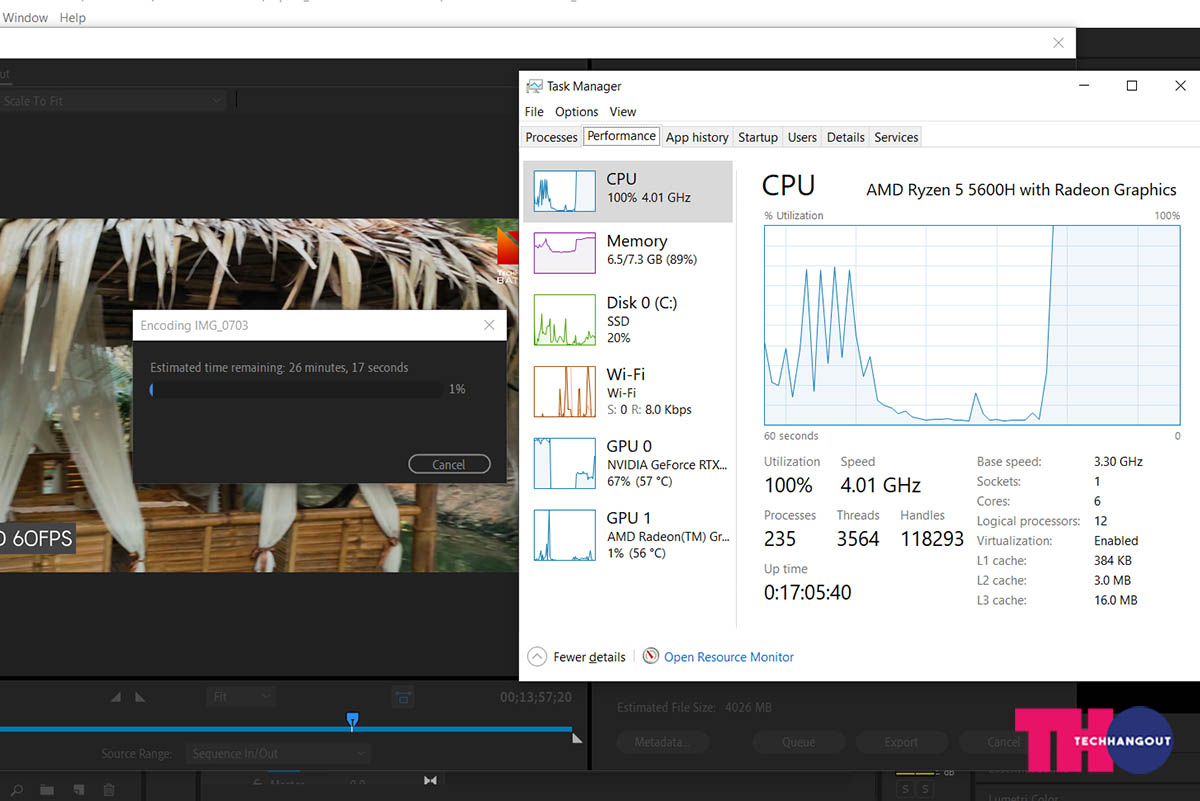Click the Threads count '3564'
This screenshot has height=801, width=1200.
pyautogui.click(x=858, y=539)
